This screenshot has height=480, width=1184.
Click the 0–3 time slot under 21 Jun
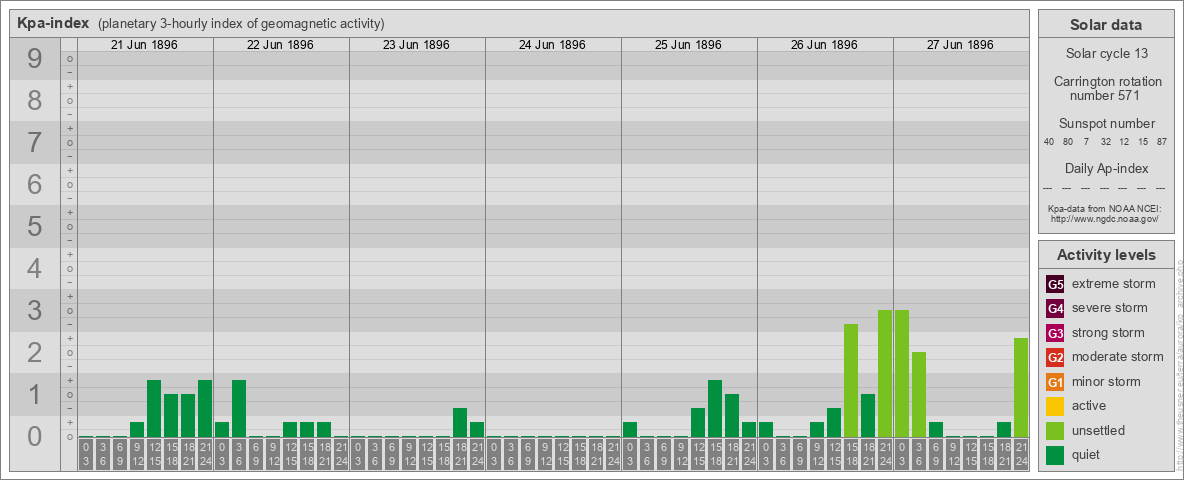pyautogui.click(x=86, y=455)
